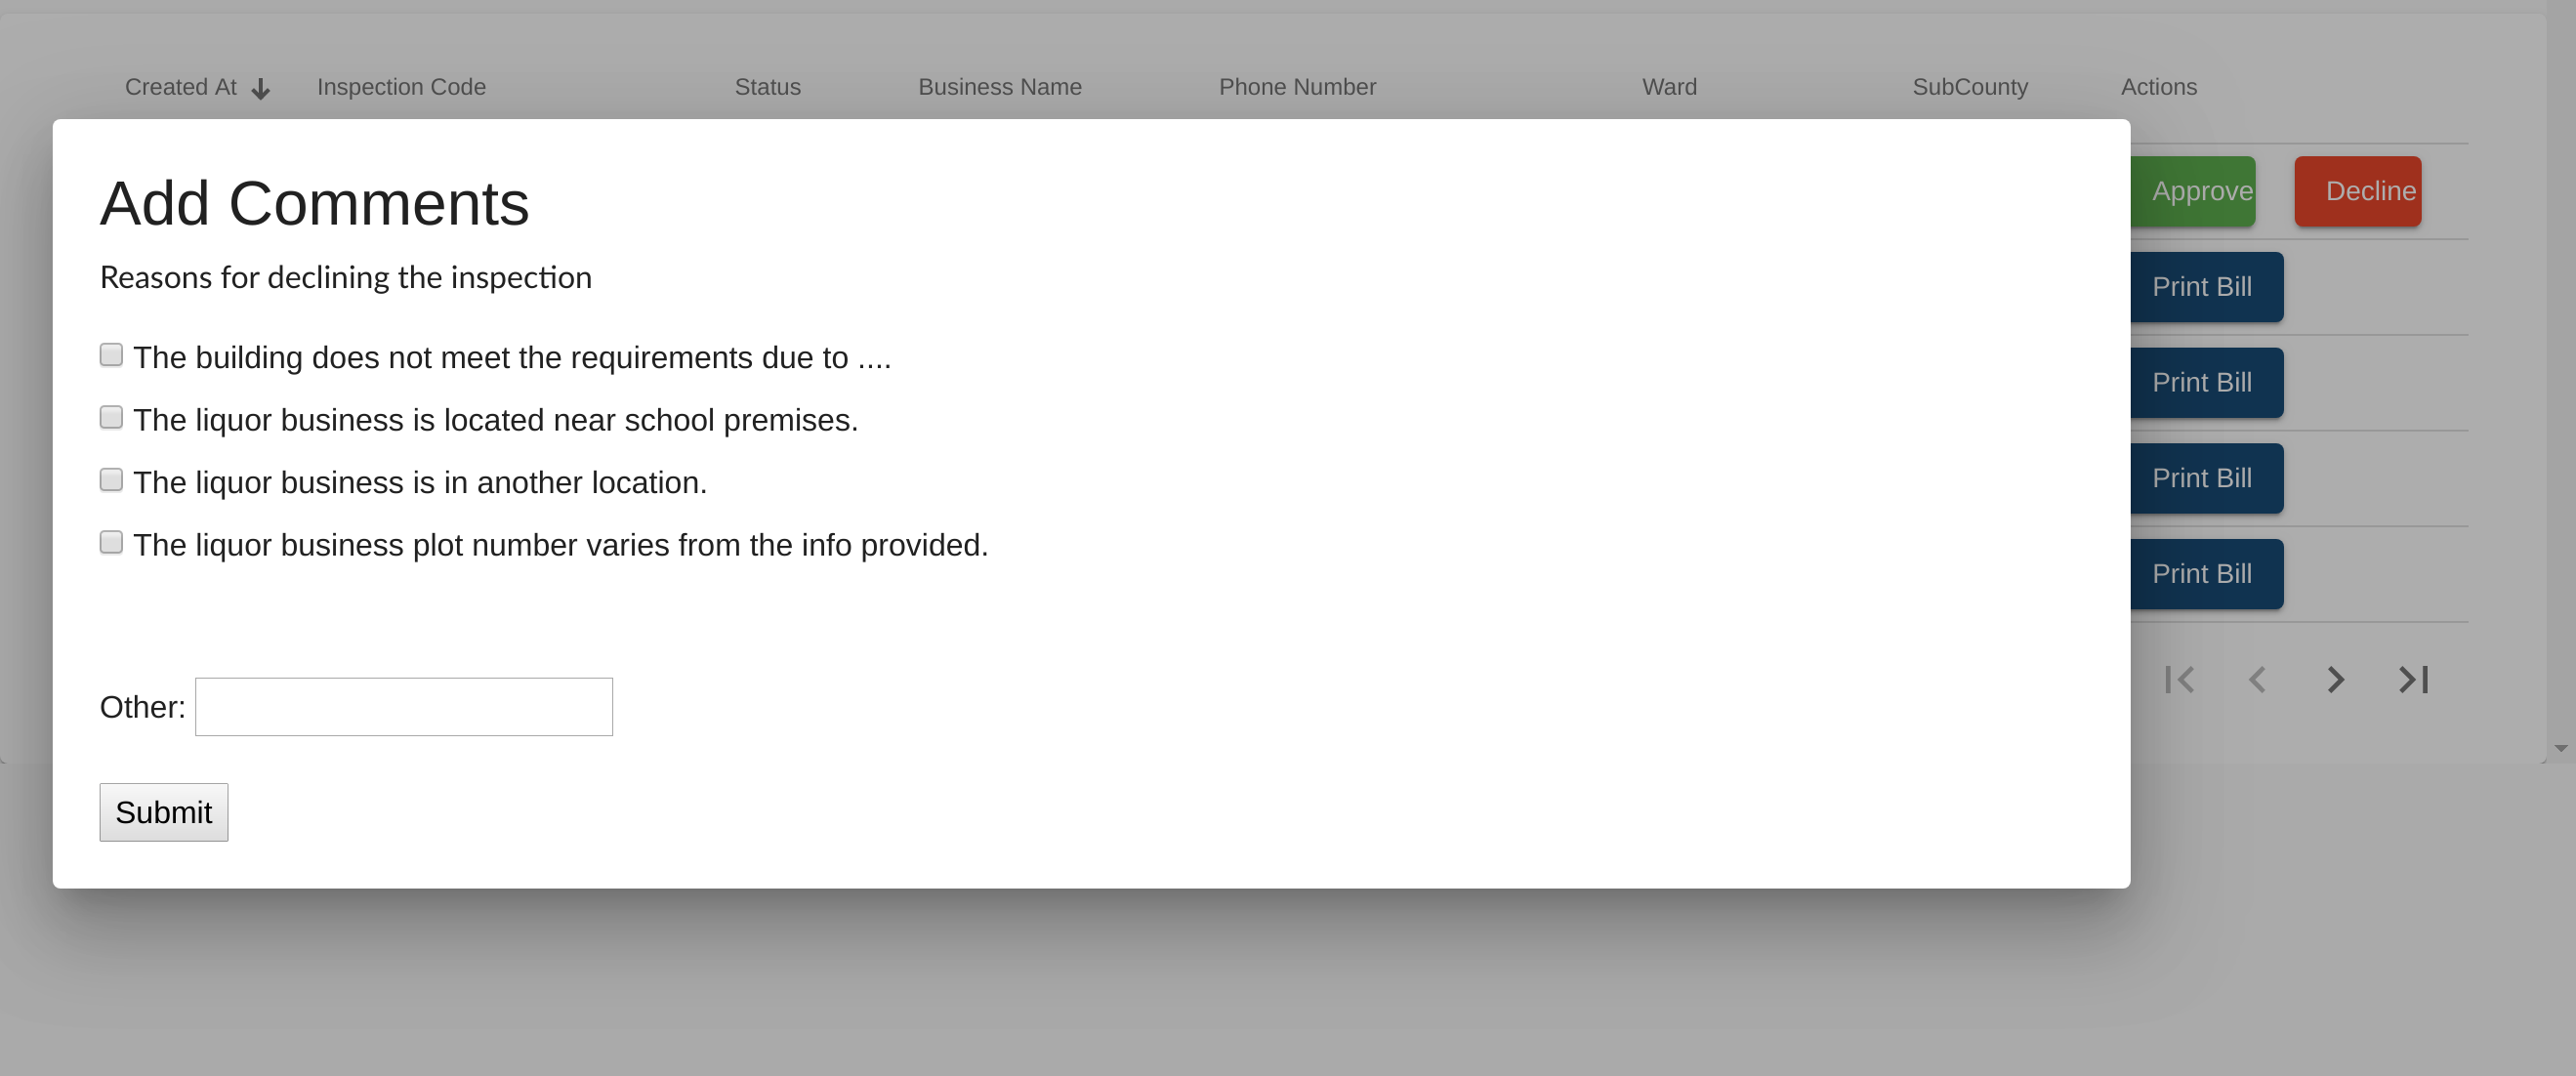Tick 'located near school premises' checkbox
The height and width of the screenshot is (1076, 2576).
[x=111, y=418]
